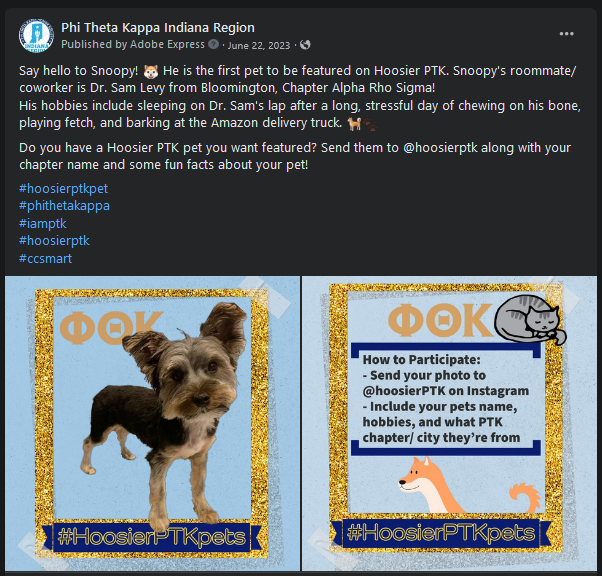Click the #HoosierPTKpets banner on participate image

point(441,533)
